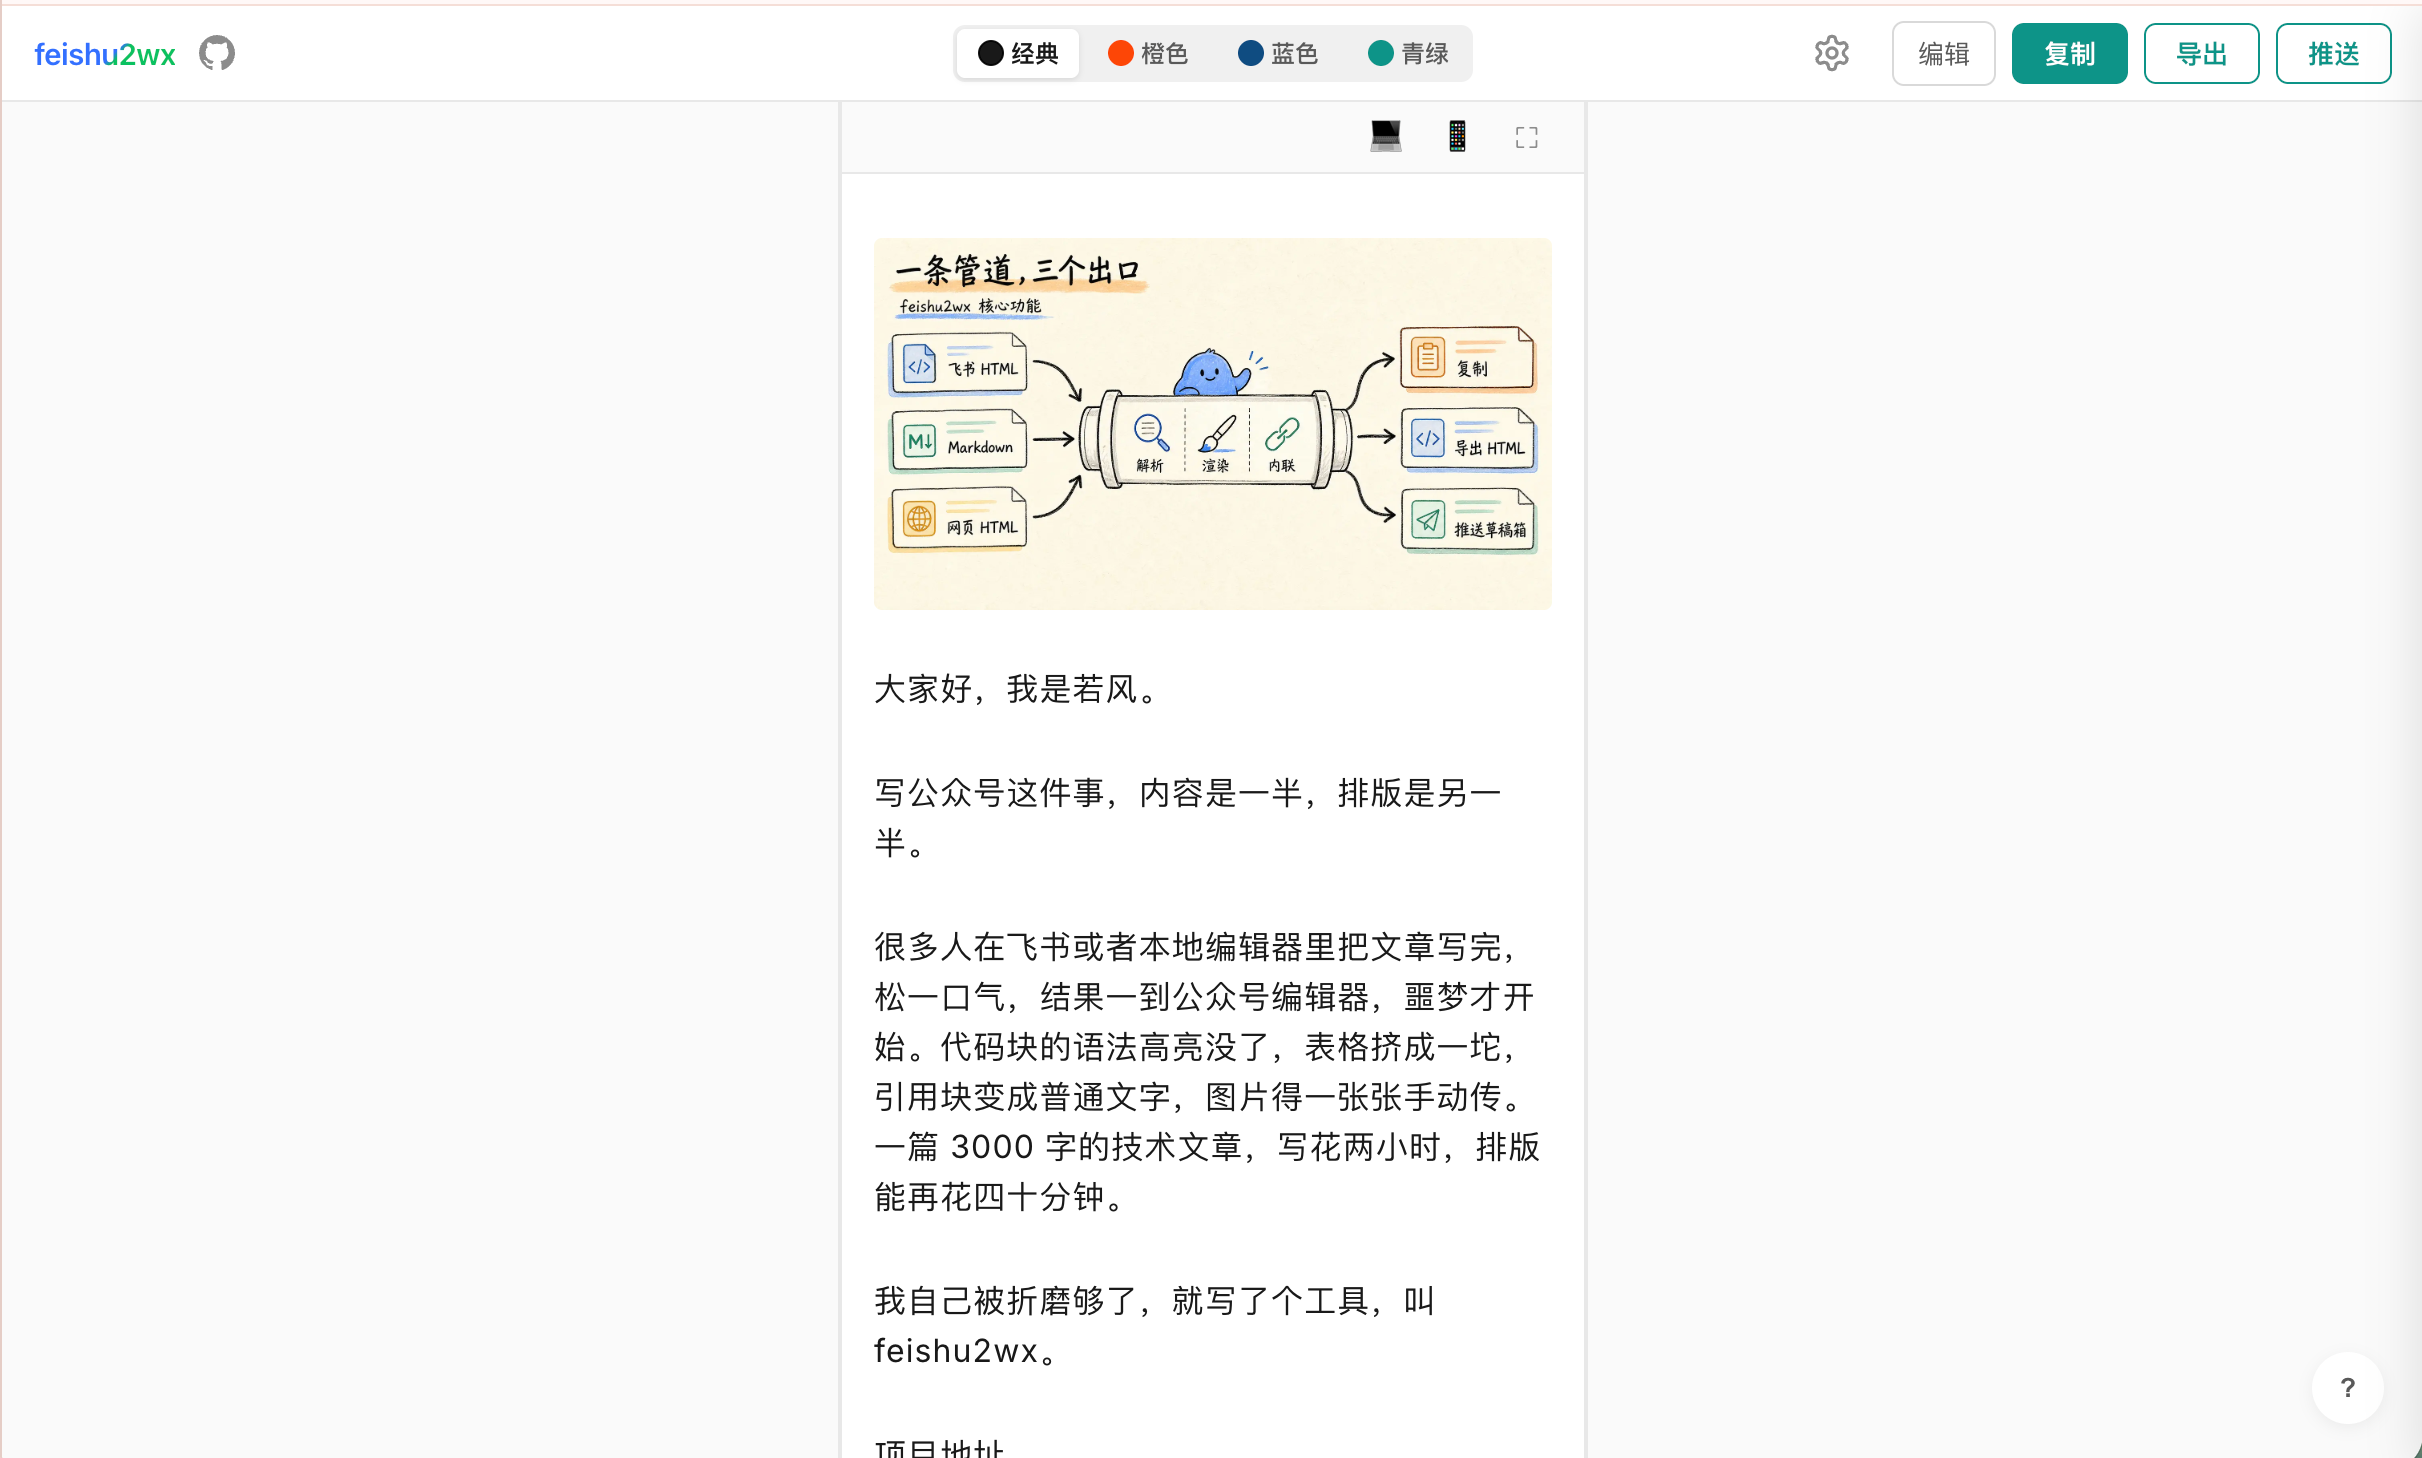The width and height of the screenshot is (2422, 1458).
Task: Toggle fullscreen preview icon
Action: [1526, 138]
